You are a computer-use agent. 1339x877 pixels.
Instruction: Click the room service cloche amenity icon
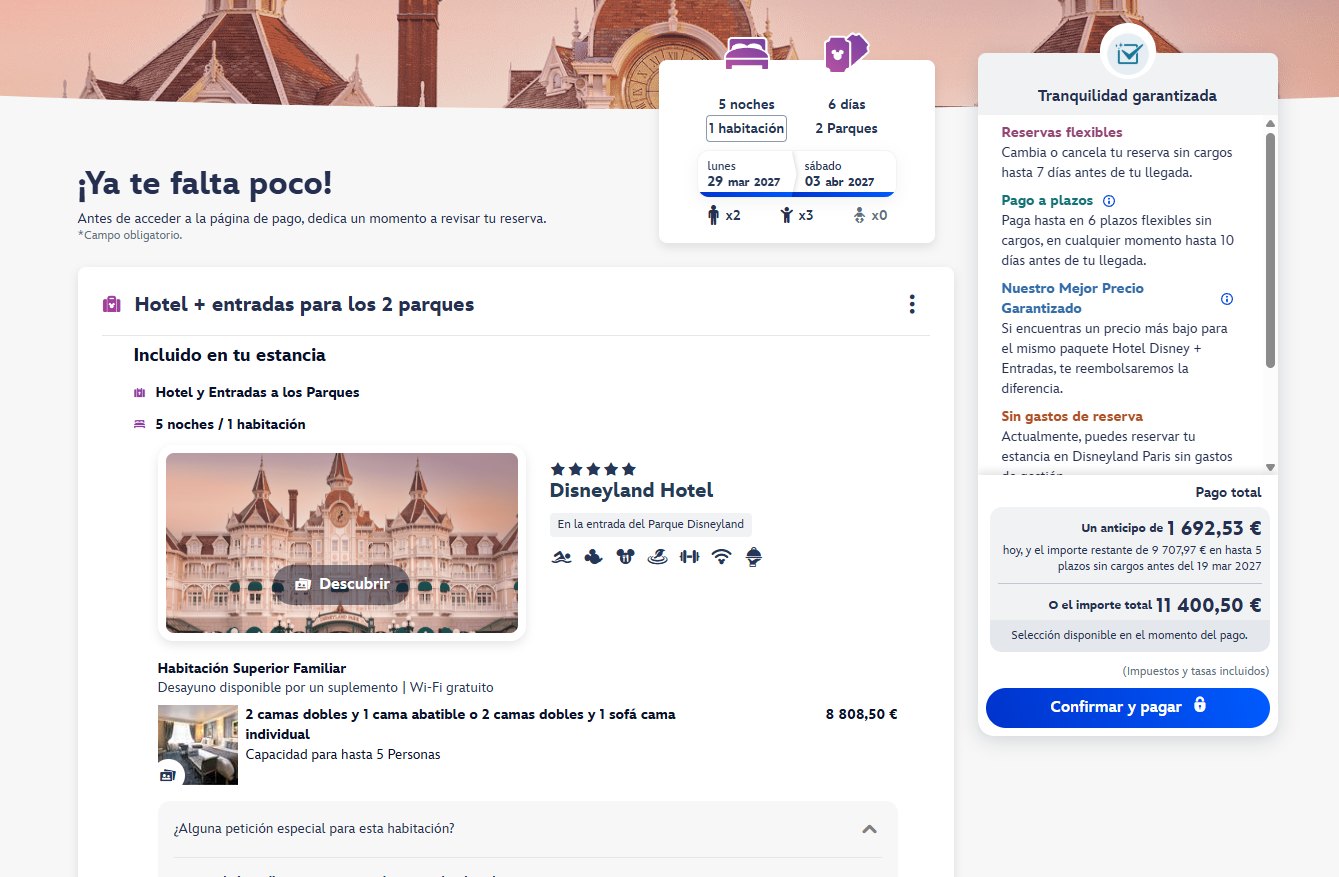point(754,557)
